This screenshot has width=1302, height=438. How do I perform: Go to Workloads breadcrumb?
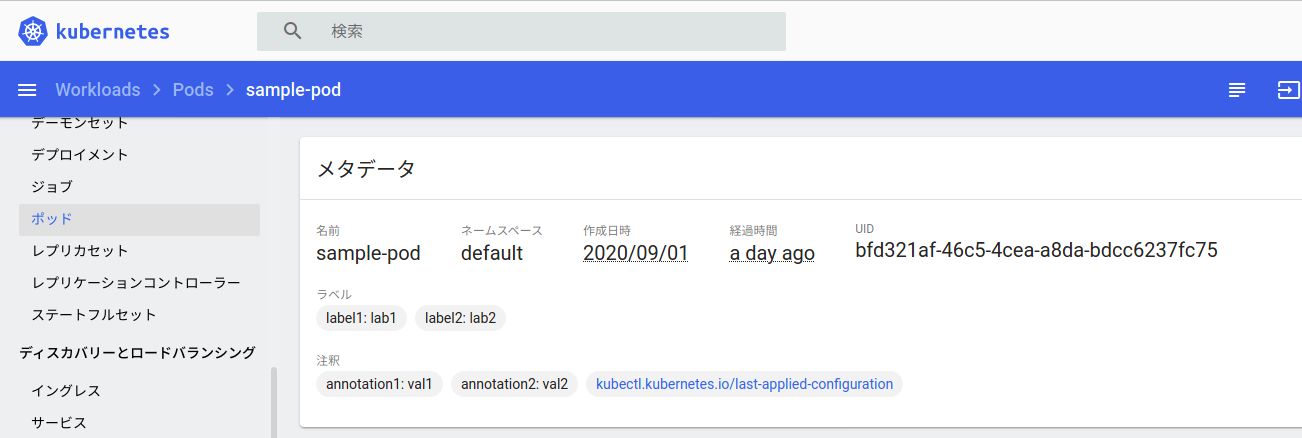click(x=97, y=90)
